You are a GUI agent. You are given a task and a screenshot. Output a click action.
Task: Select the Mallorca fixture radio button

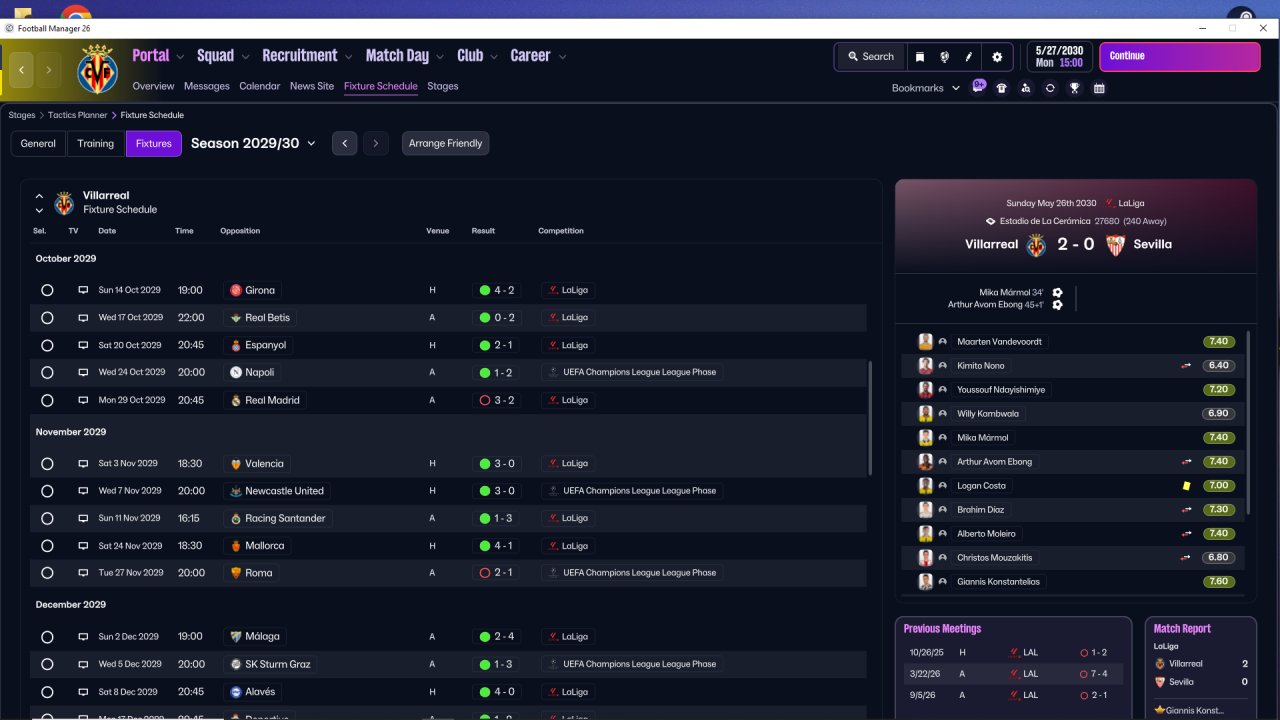(47, 546)
